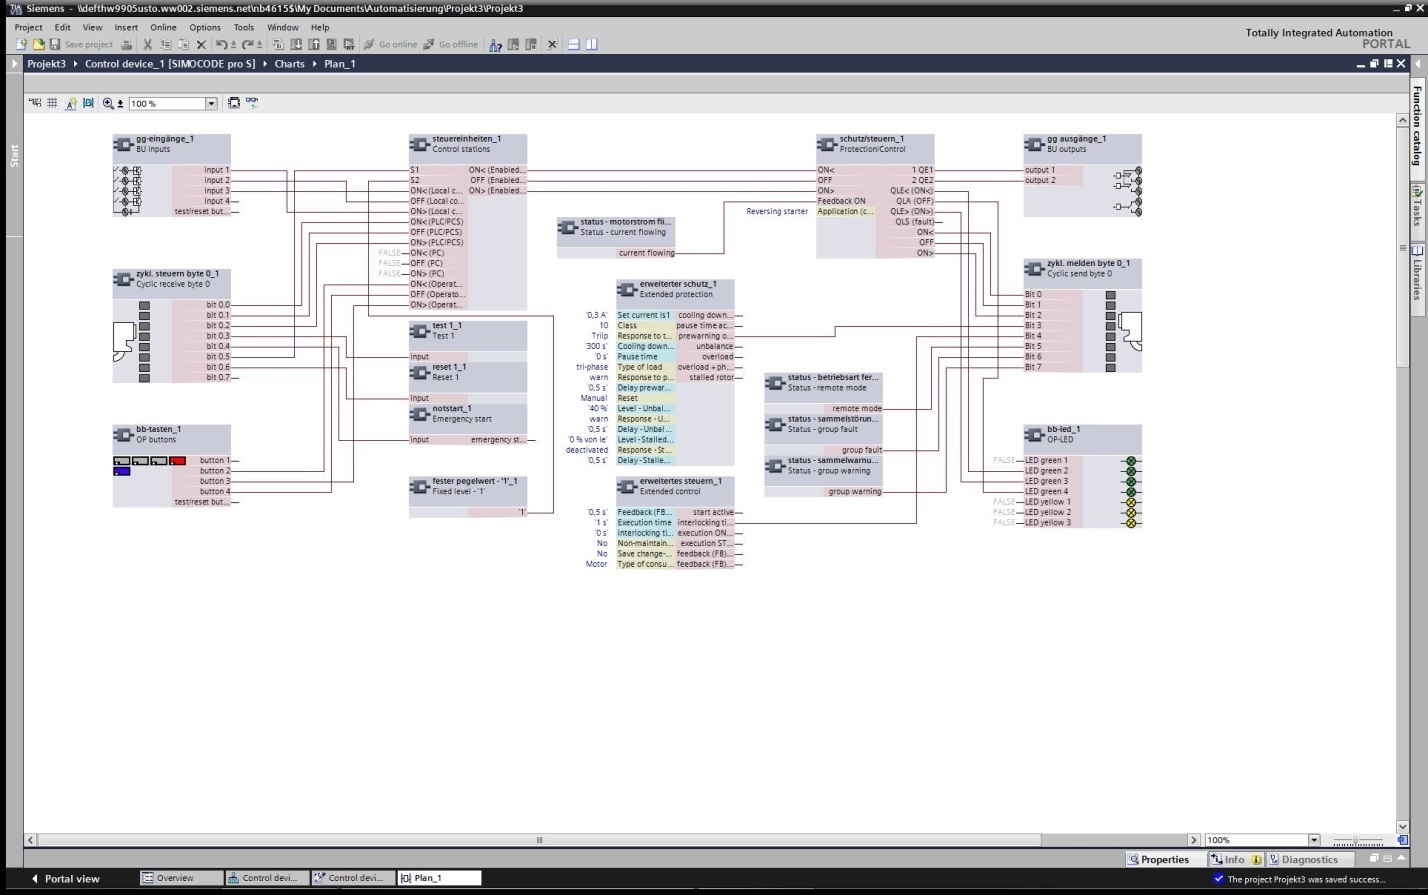The image size is (1428, 895).
Task: Click the erweiterter schutz_1 block icon
Action: pyautogui.click(x=626, y=290)
